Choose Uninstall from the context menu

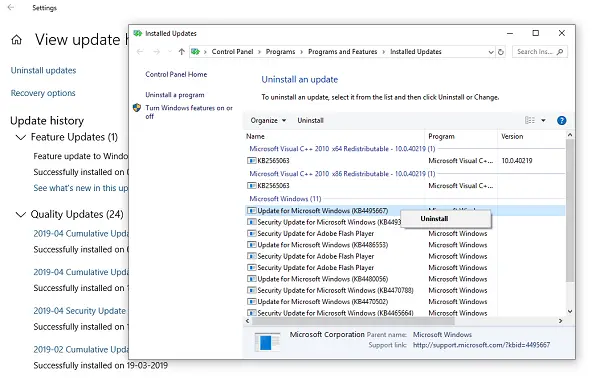(434, 218)
